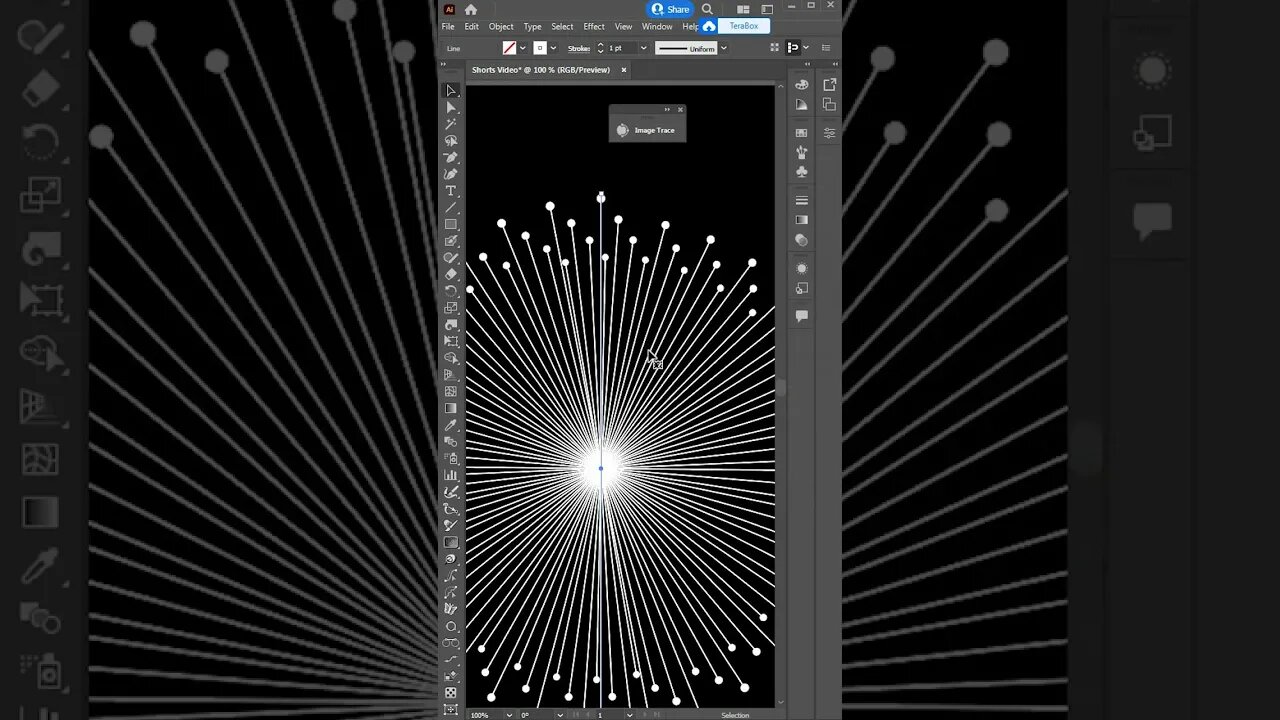
Task: Open the Select menu
Action: (x=562, y=27)
